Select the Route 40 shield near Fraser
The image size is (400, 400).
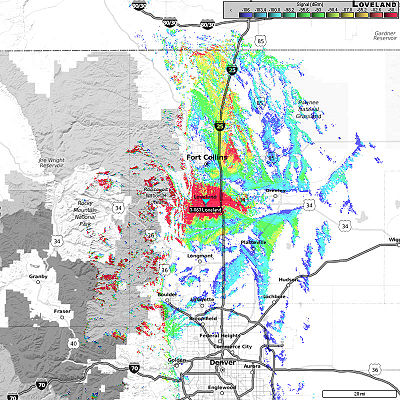click(x=74, y=343)
